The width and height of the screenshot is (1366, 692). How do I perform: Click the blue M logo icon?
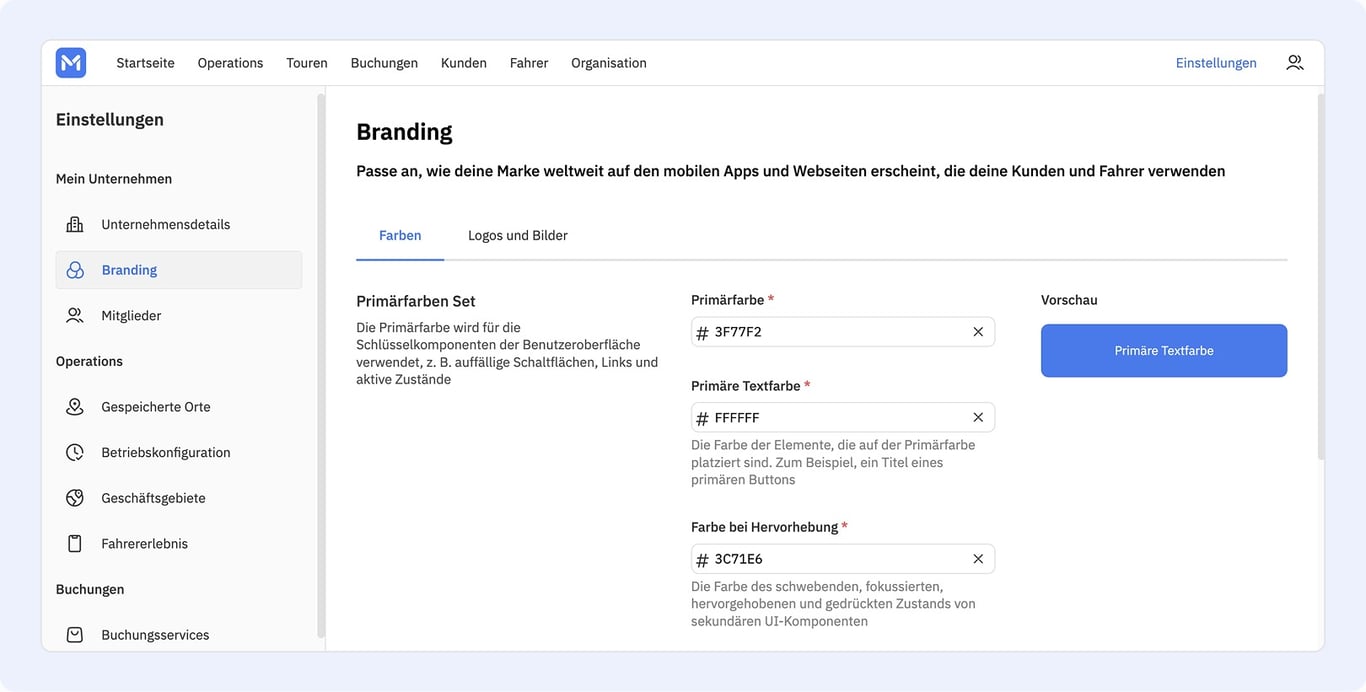click(71, 63)
